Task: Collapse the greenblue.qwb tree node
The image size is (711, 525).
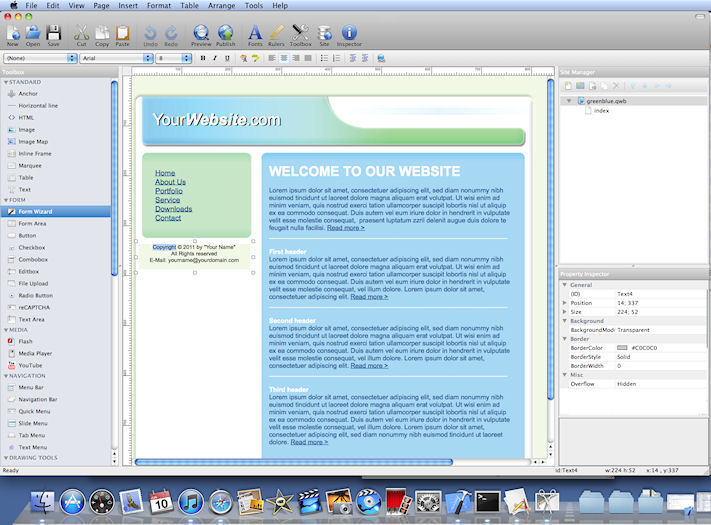Action: click(570, 101)
